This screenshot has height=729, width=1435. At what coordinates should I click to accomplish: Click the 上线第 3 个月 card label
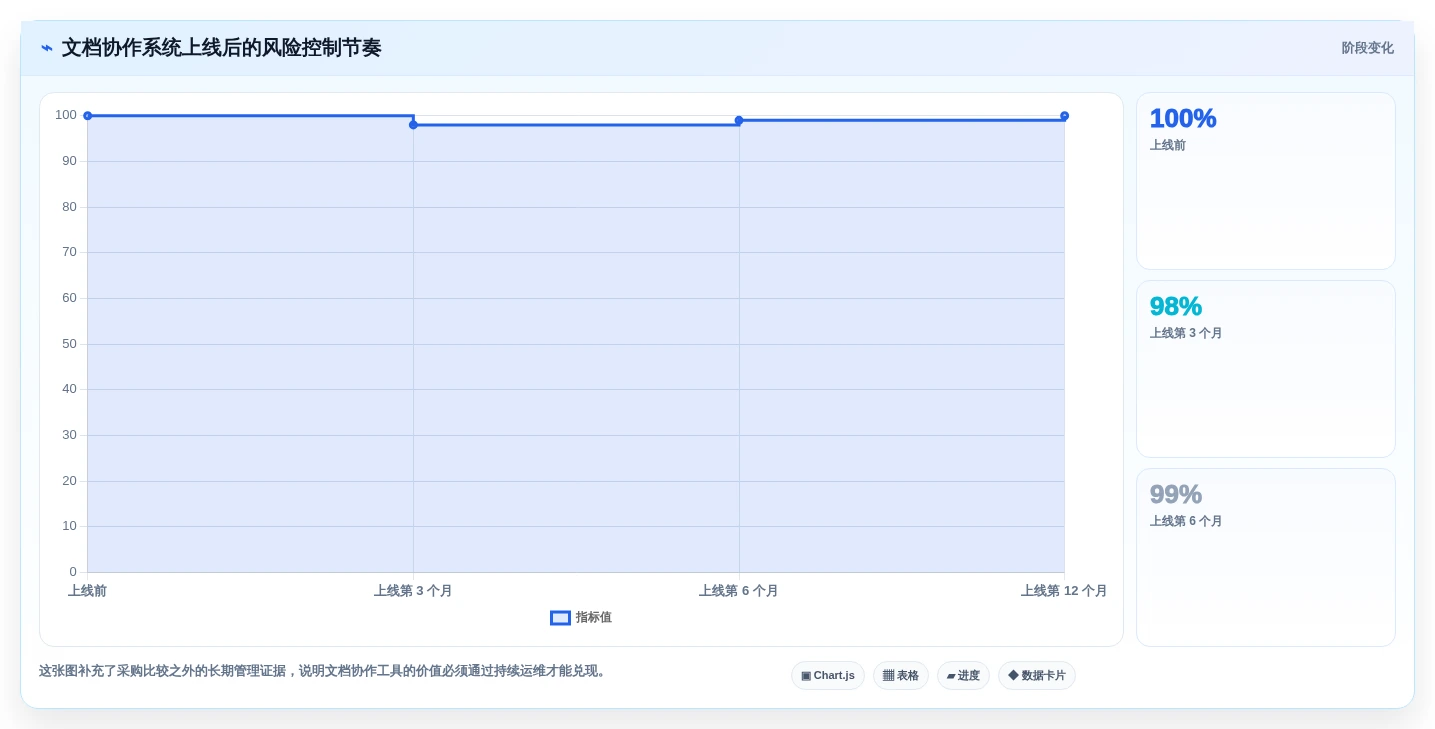point(1186,333)
